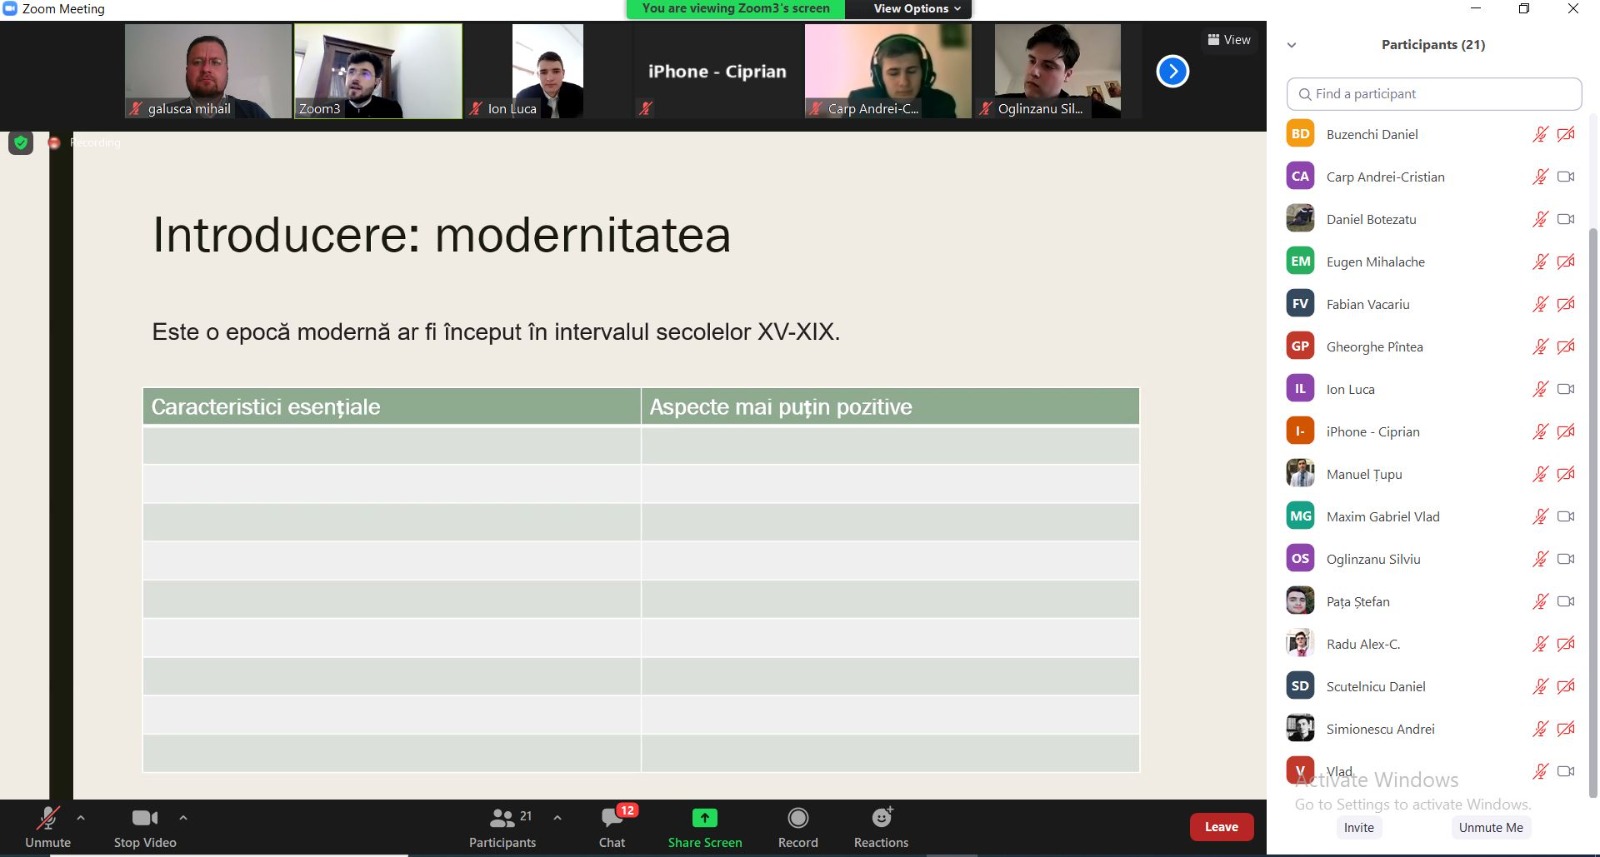1600x857 pixels.
Task: Select Maxim Gabriel Vlad in participant list
Action: (1382, 517)
